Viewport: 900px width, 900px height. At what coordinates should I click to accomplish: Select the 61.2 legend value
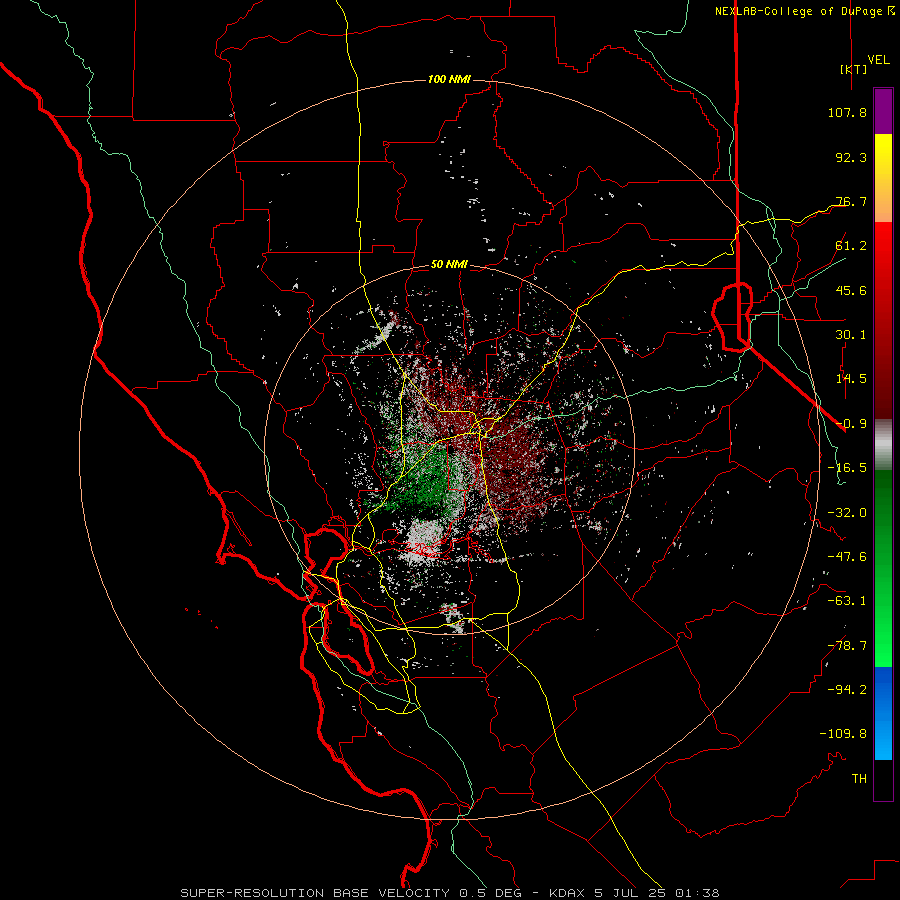click(851, 246)
